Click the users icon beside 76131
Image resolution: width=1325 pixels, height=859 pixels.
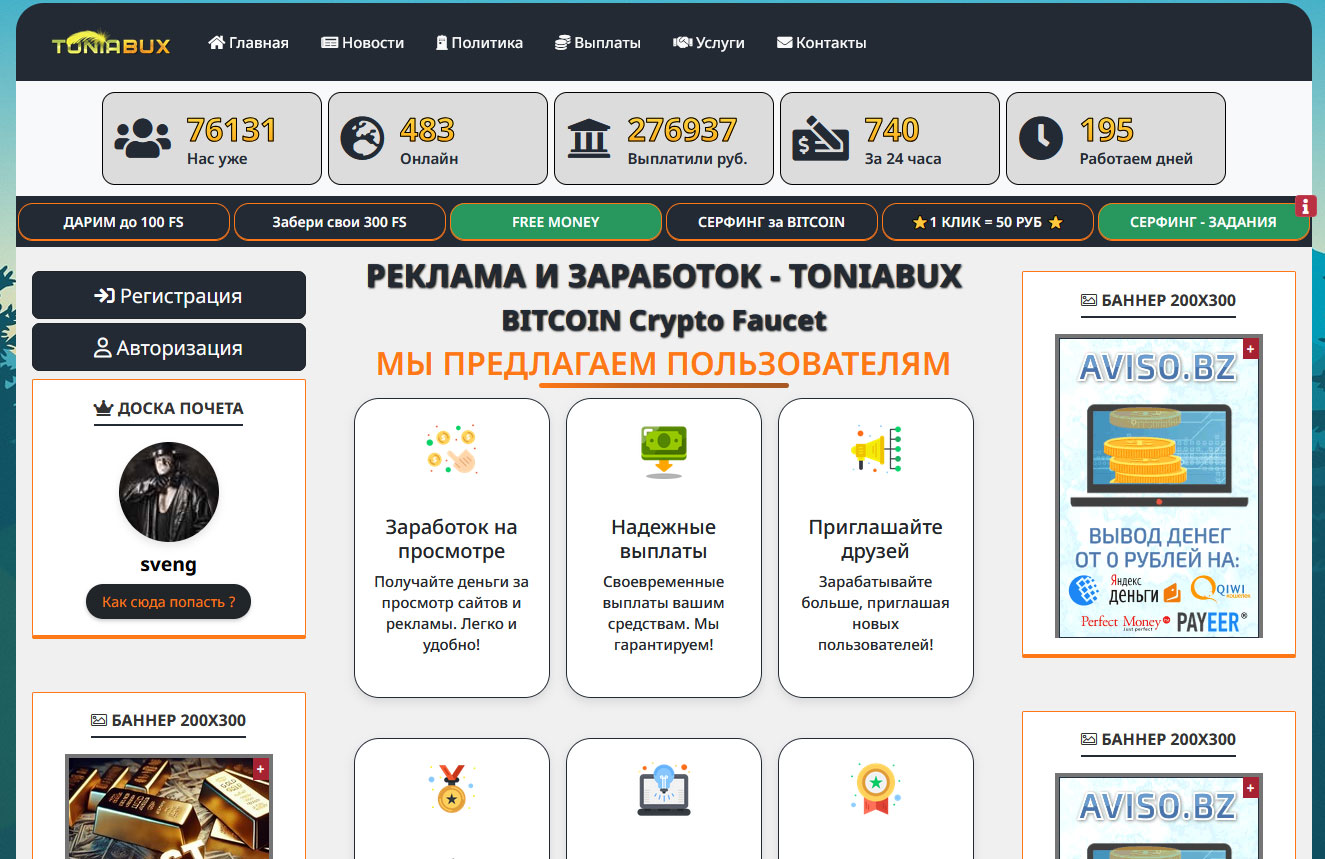pyautogui.click(x=143, y=139)
